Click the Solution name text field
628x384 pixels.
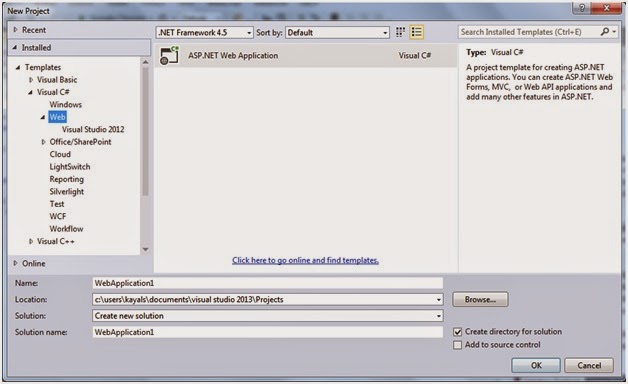point(268,332)
